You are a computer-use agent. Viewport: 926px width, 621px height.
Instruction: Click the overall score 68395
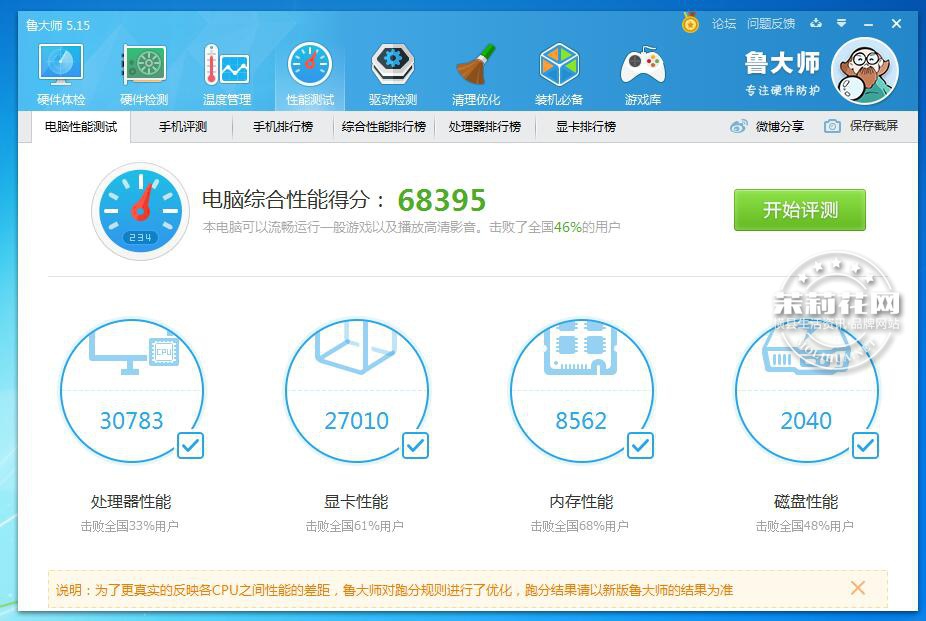pyautogui.click(x=442, y=200)
